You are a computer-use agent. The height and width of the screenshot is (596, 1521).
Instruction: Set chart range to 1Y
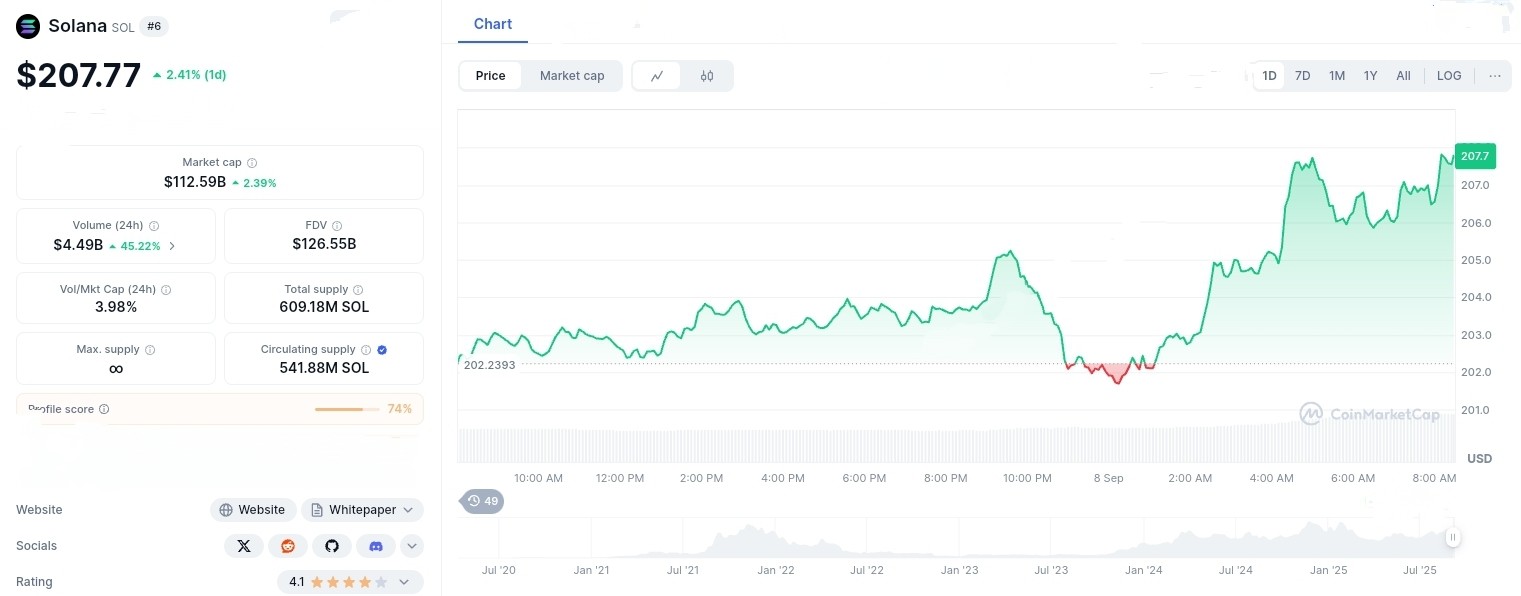(1371, 76)
